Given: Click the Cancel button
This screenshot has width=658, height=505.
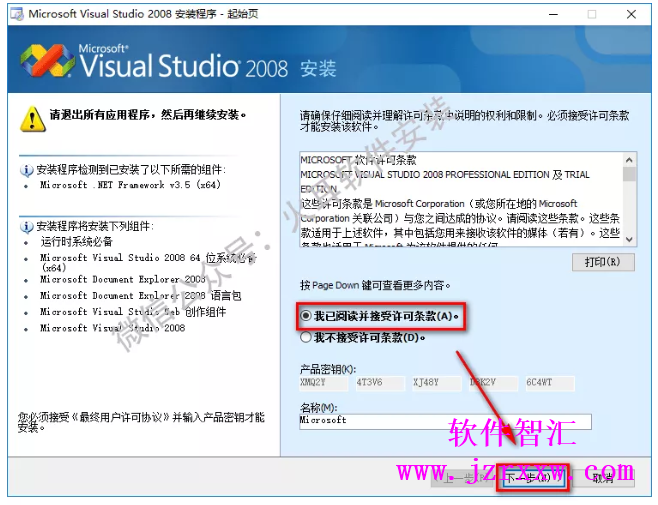Looking at the screenshot, I should click(x=603, y=477).
